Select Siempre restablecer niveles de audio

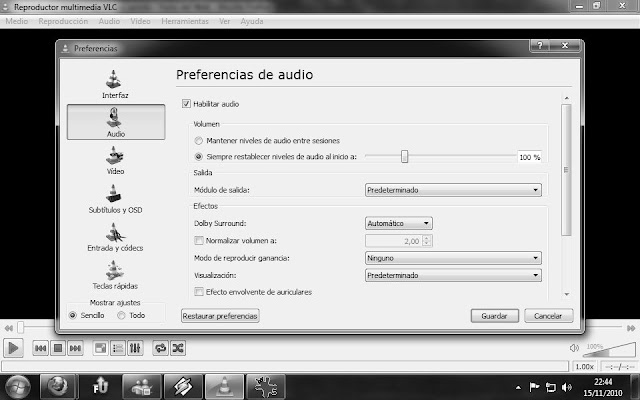click(x=199, y=157)
